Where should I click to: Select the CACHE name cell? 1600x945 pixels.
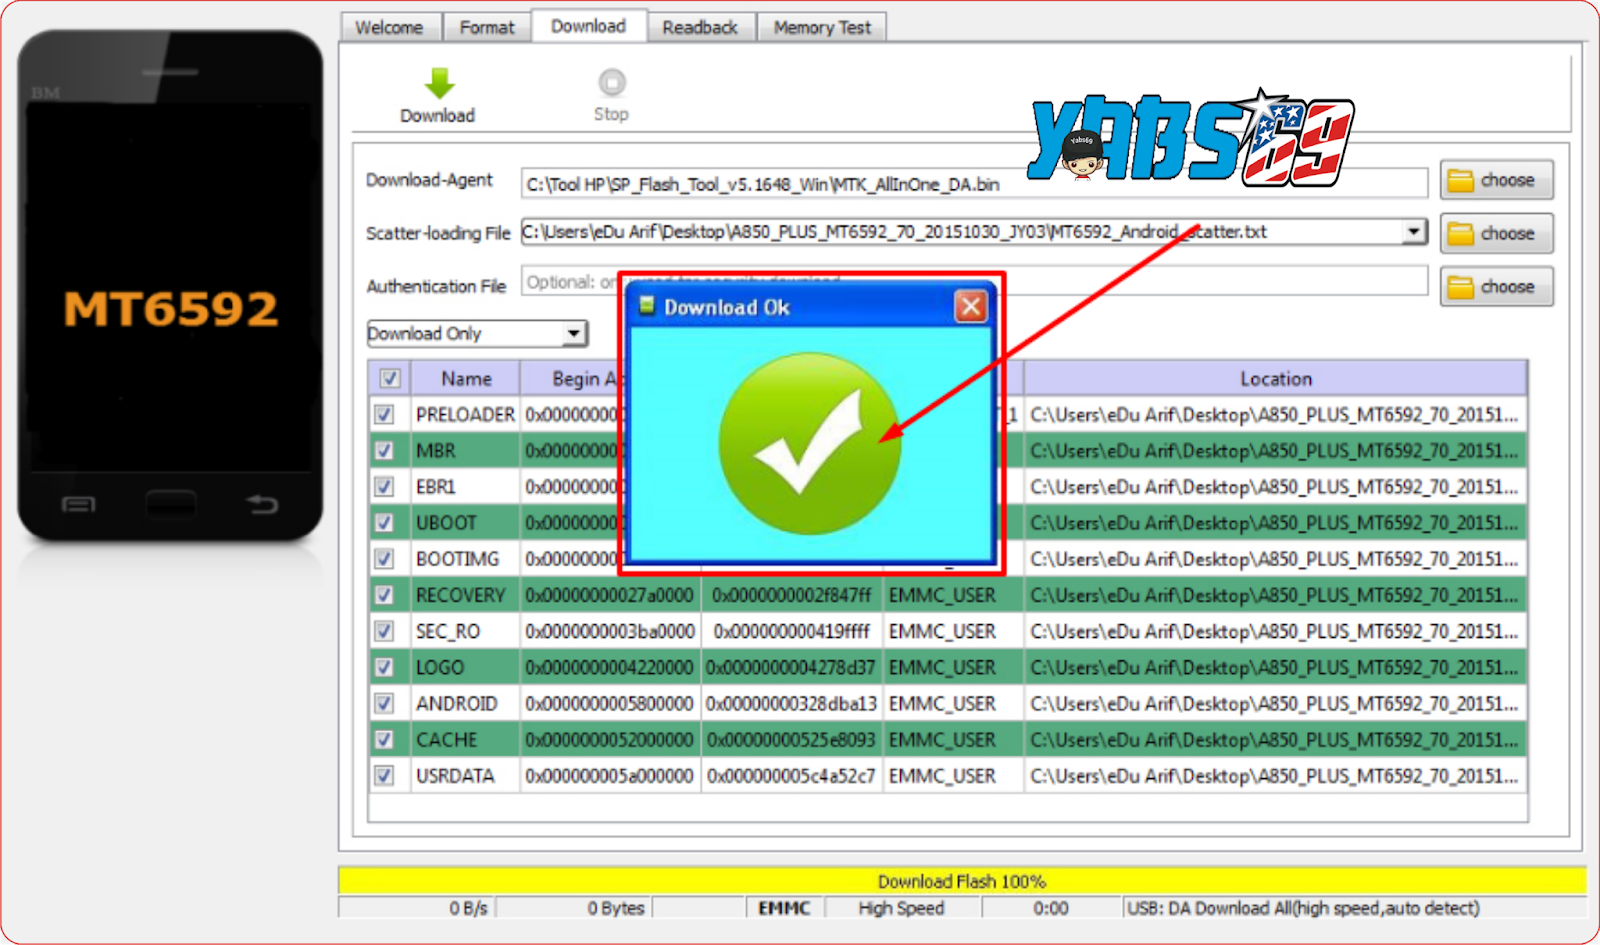465,739
